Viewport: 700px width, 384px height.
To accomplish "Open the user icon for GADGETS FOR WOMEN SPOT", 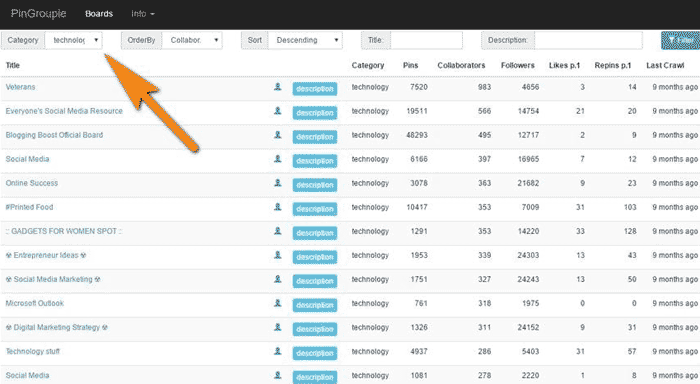I will [277, 231].
